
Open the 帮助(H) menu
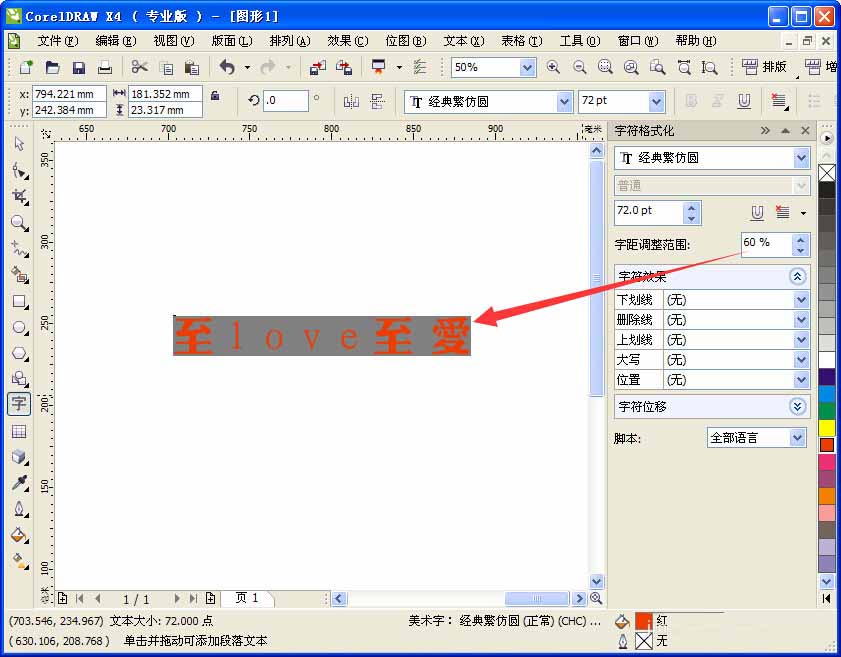click(696, 41)
